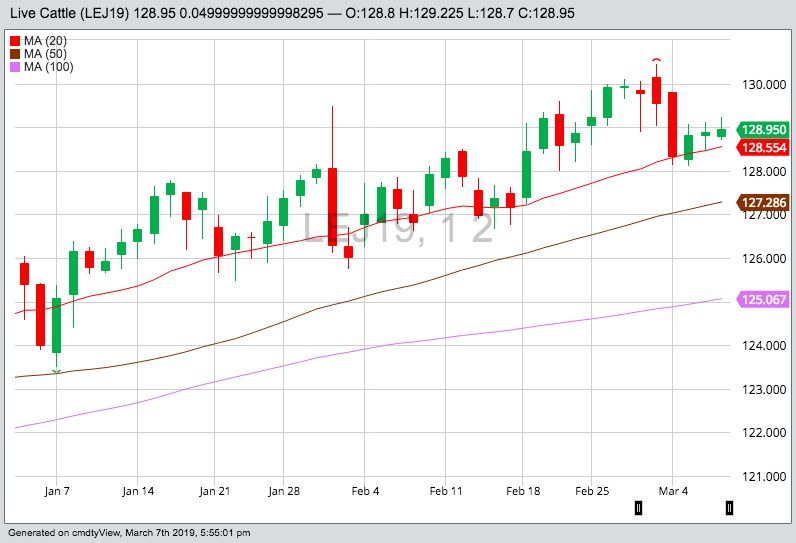The width and height of the screenshot is (796, 543).
Task: Toggle the MA (20) legend label
Action: coord(46,40)
